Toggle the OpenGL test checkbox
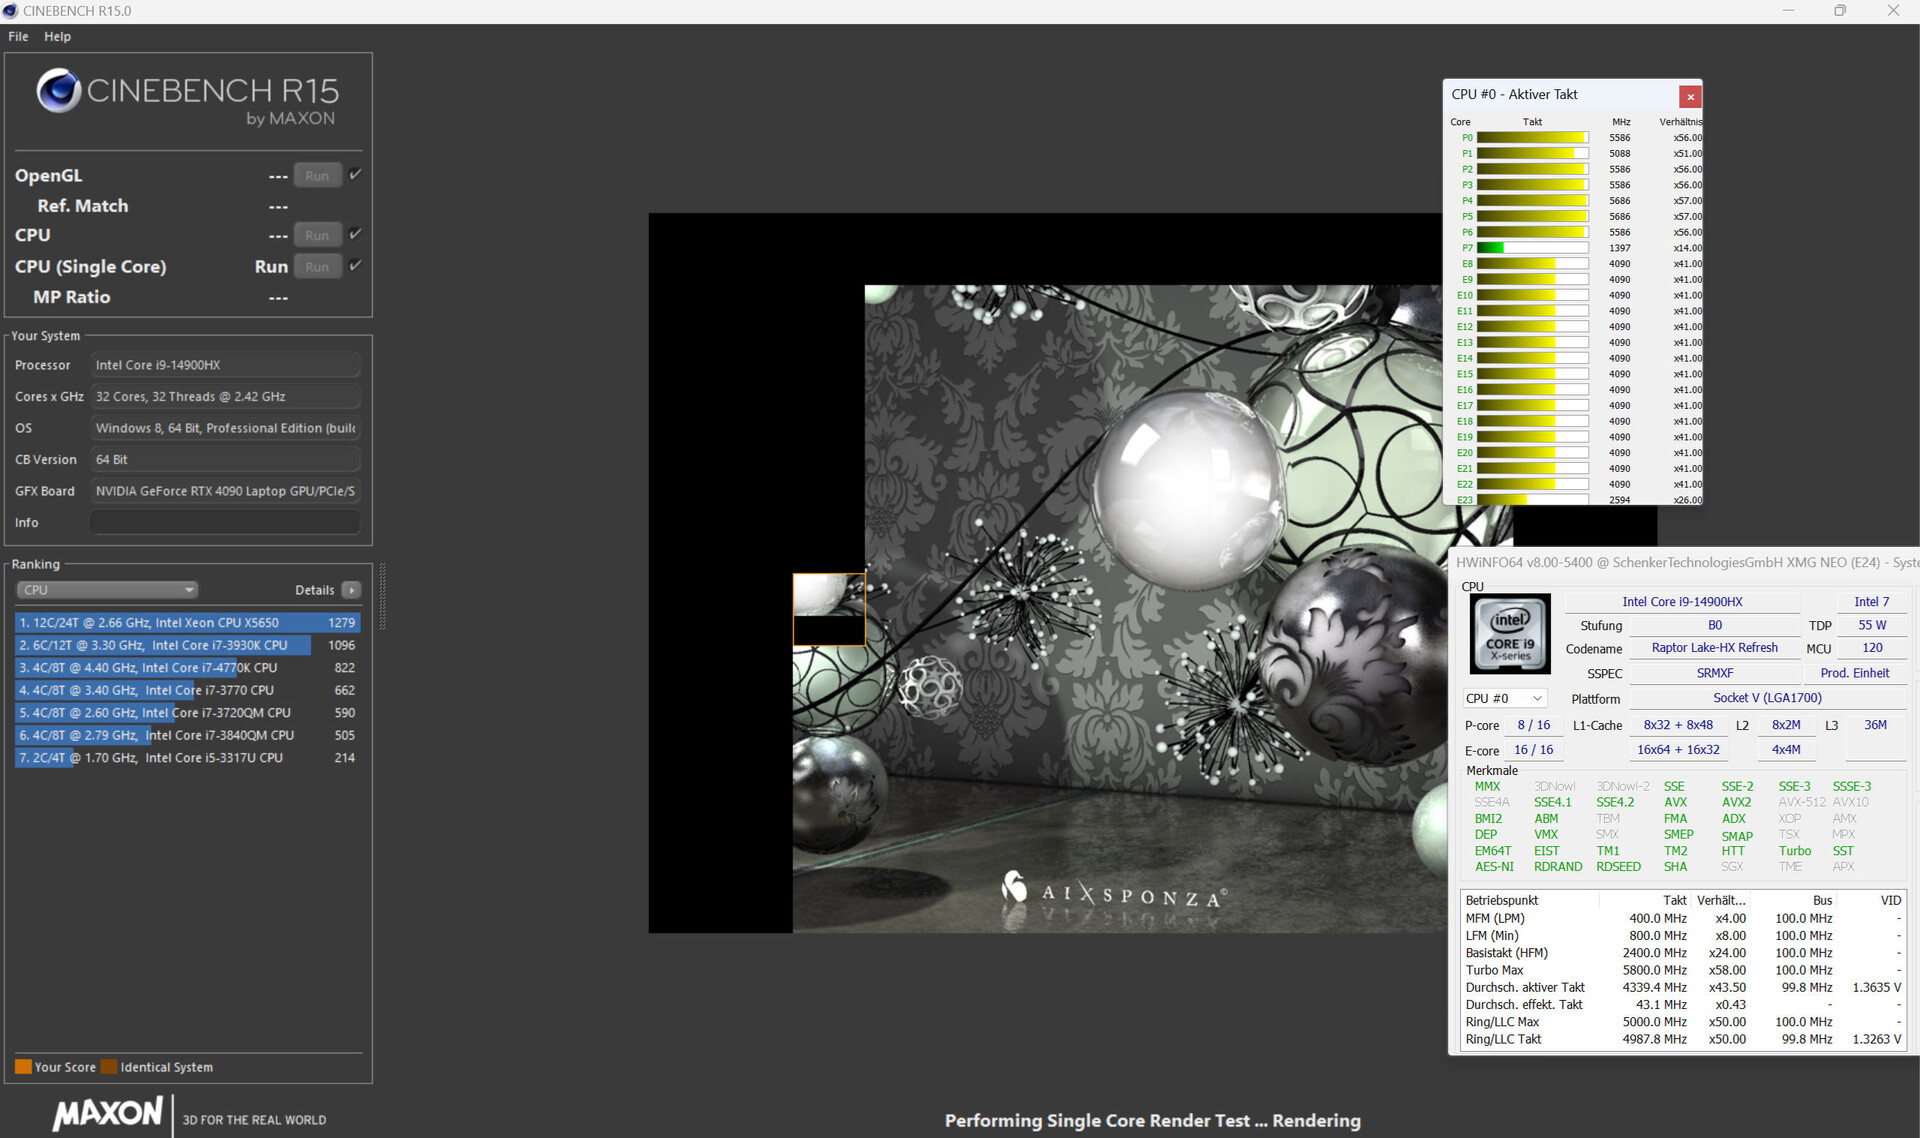 pyautogui.click(x=355, y=174)
